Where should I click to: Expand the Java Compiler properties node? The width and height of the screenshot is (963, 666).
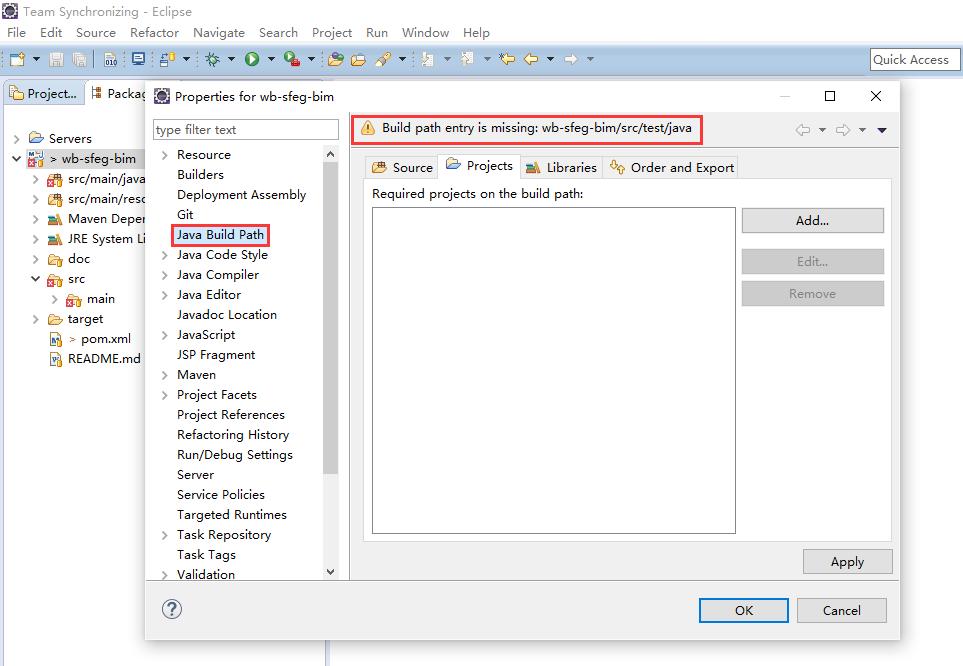164,275
